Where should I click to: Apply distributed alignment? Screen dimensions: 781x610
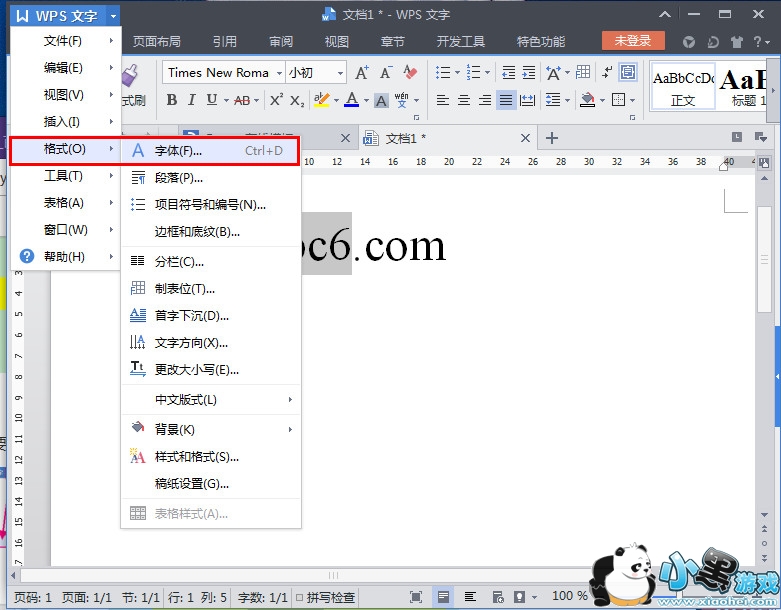(x=527, y=100)
